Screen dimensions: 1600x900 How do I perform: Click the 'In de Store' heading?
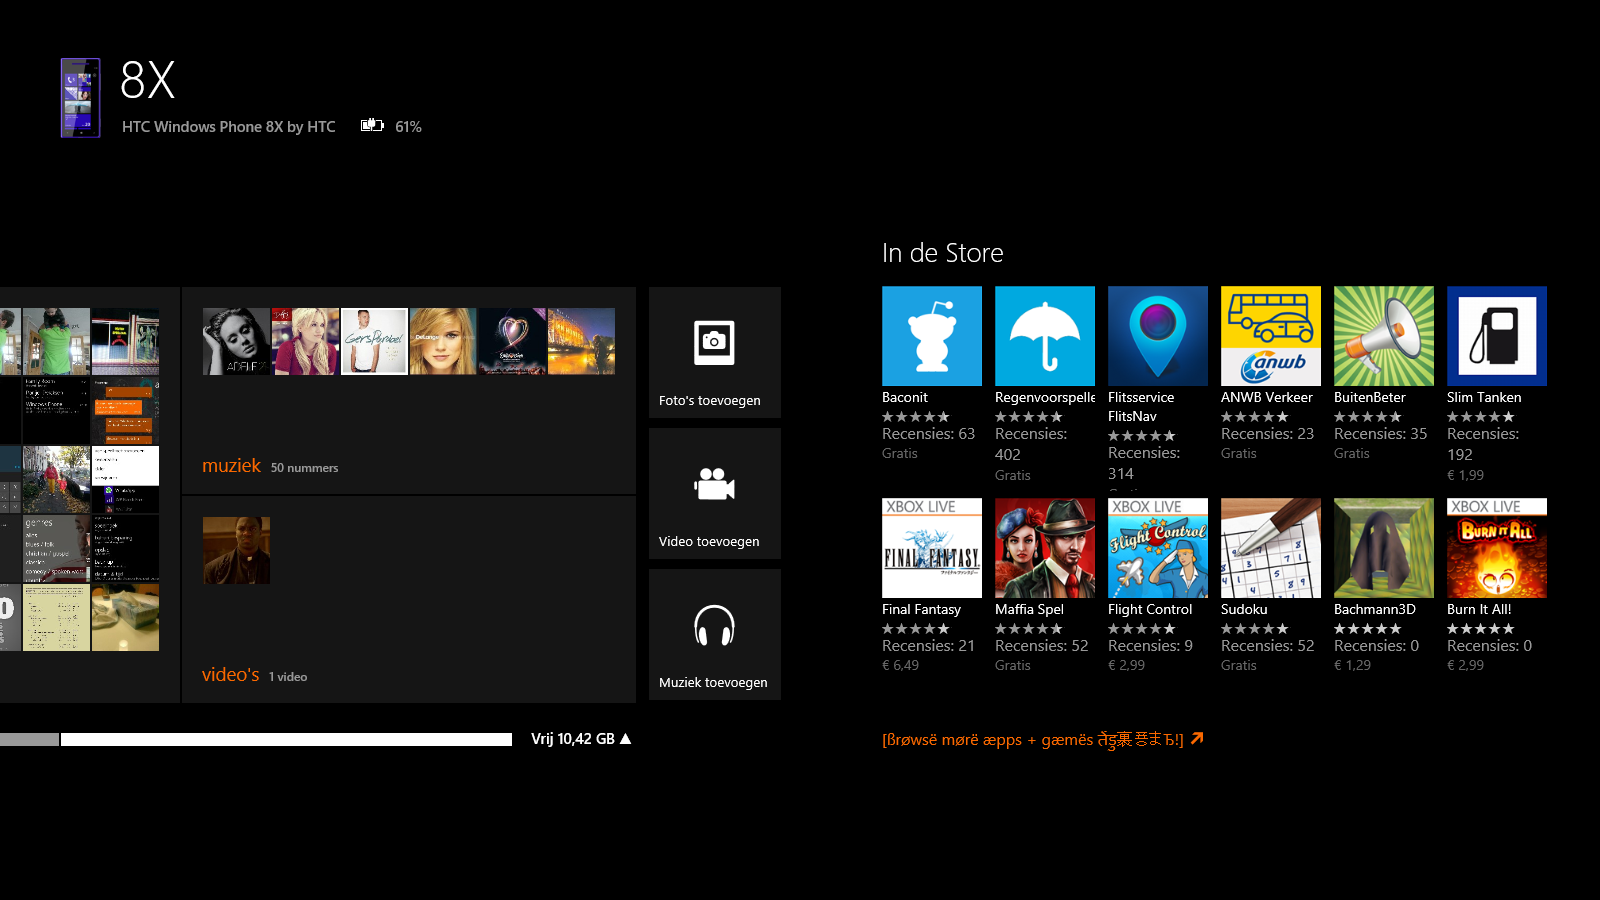coord(943,253)
